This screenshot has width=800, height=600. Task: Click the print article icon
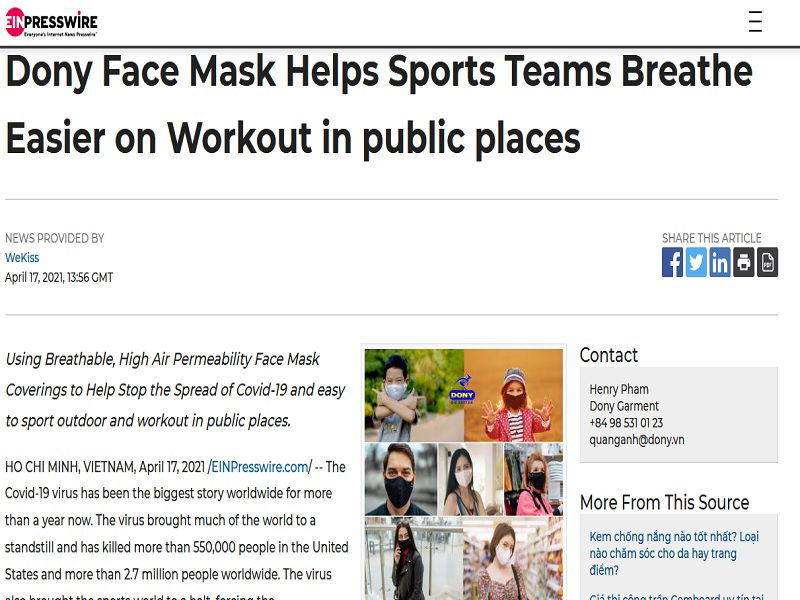743,262
